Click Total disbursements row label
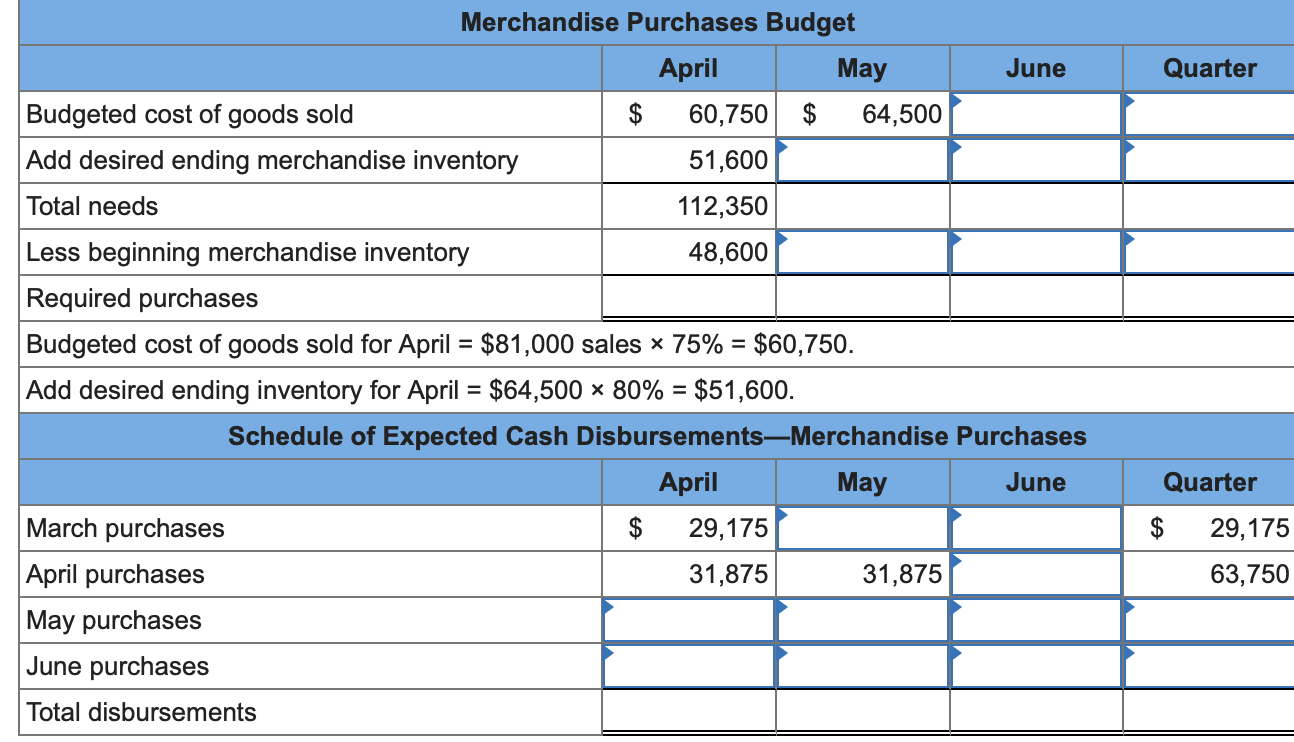Image resolution: width=1294 pixels, height=742 pixels. [141, 712]
